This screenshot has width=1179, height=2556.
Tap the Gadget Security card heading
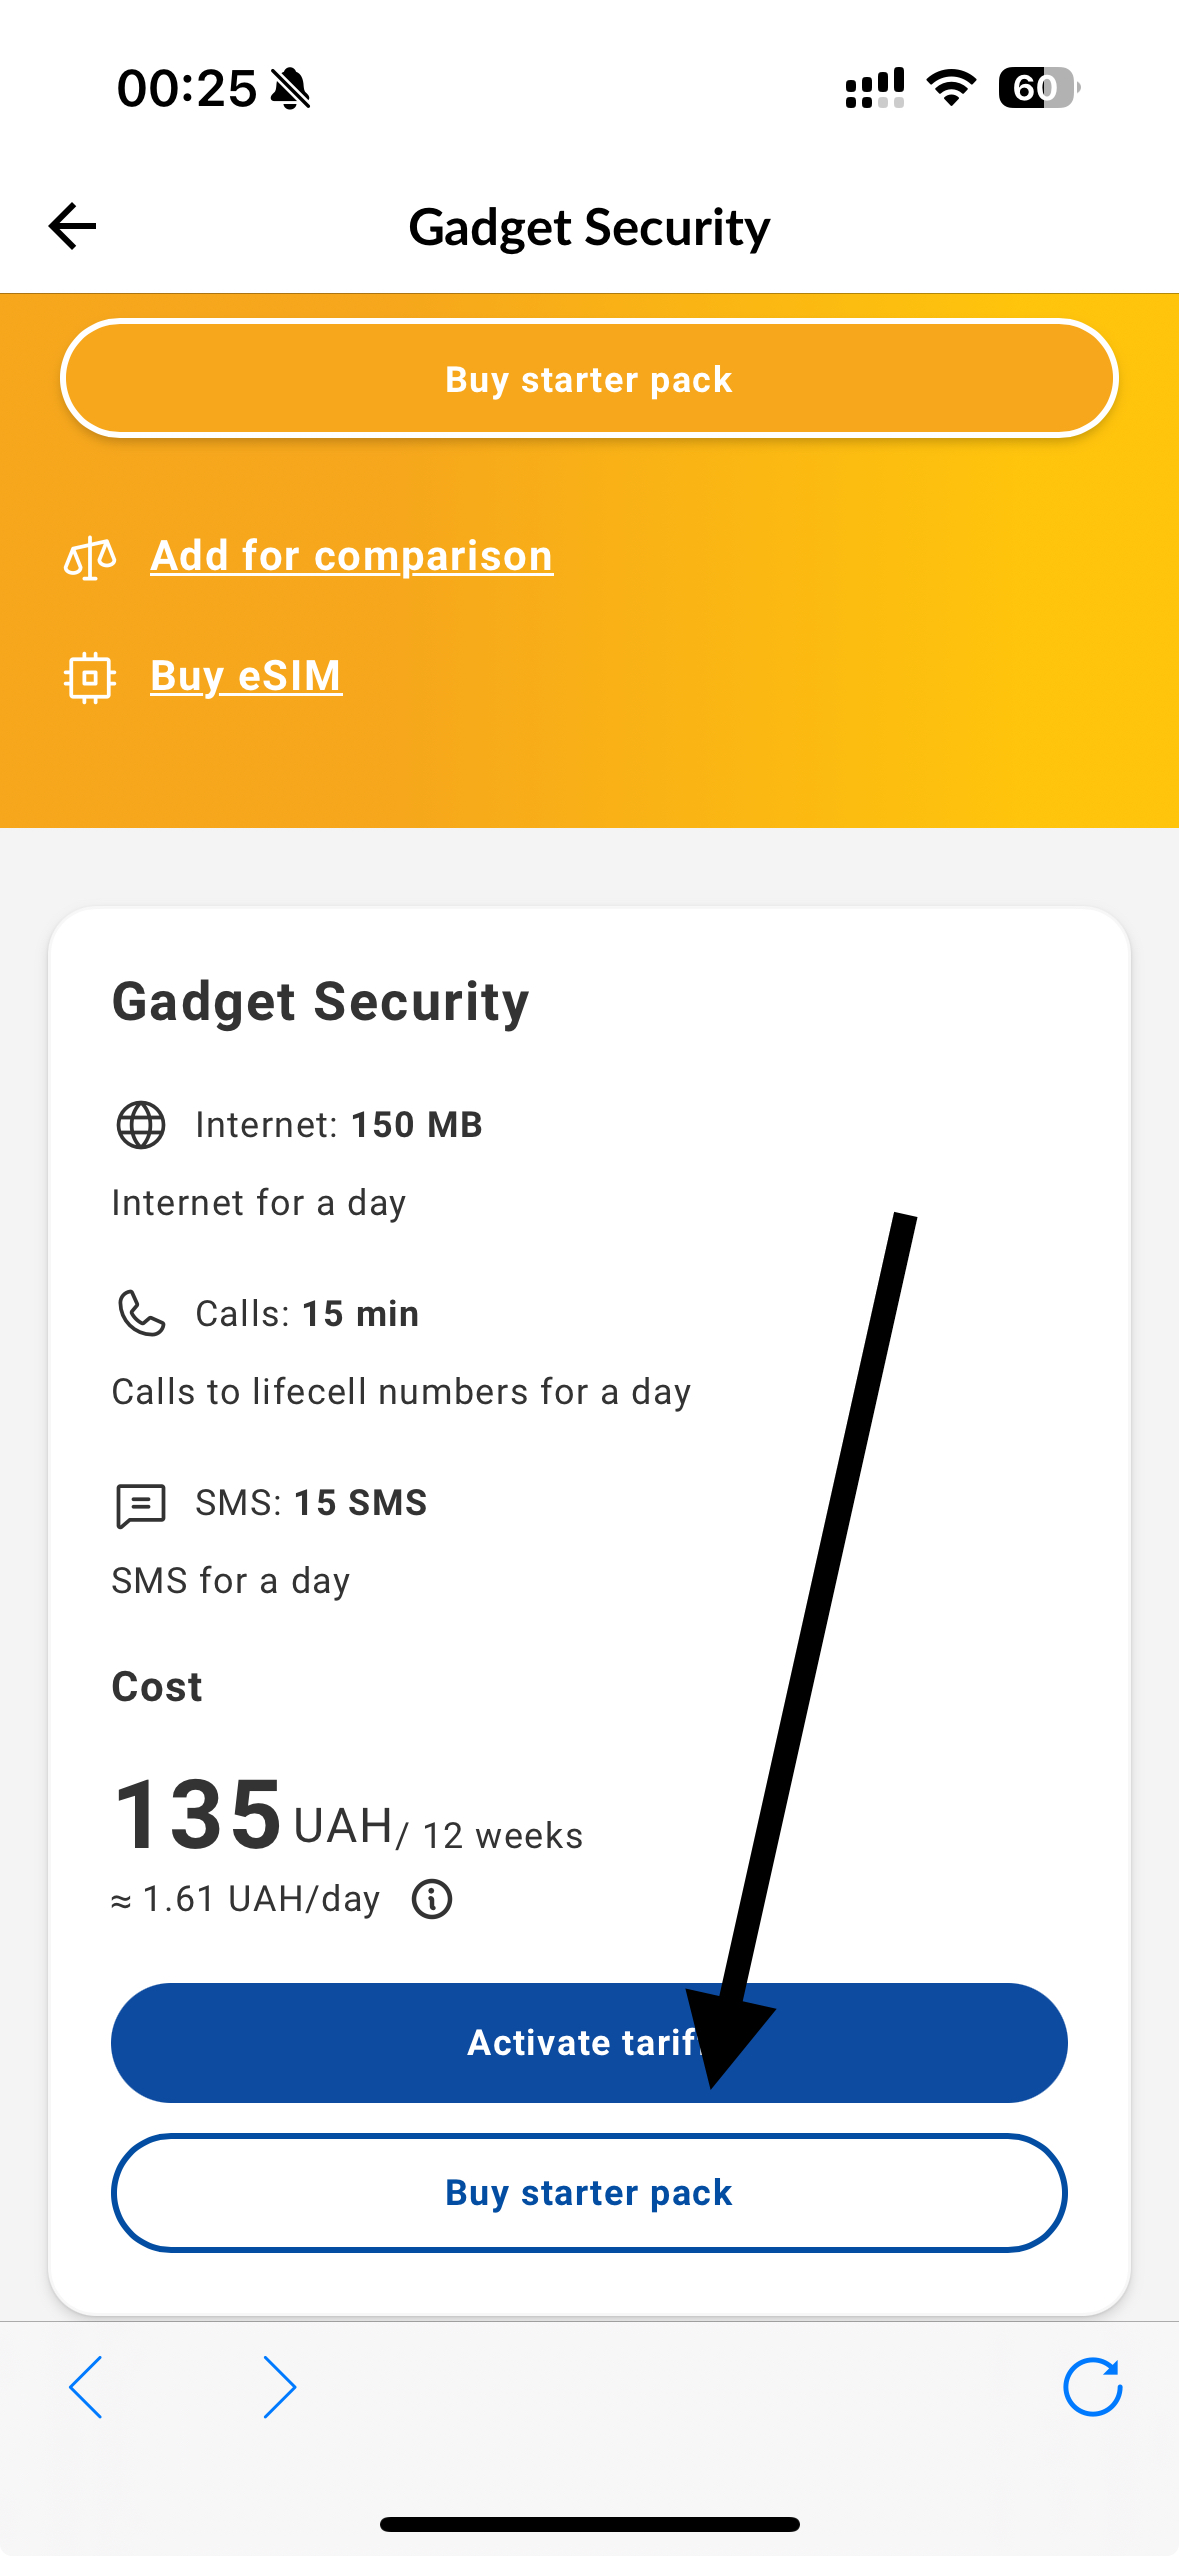[x=320, y=1002]
